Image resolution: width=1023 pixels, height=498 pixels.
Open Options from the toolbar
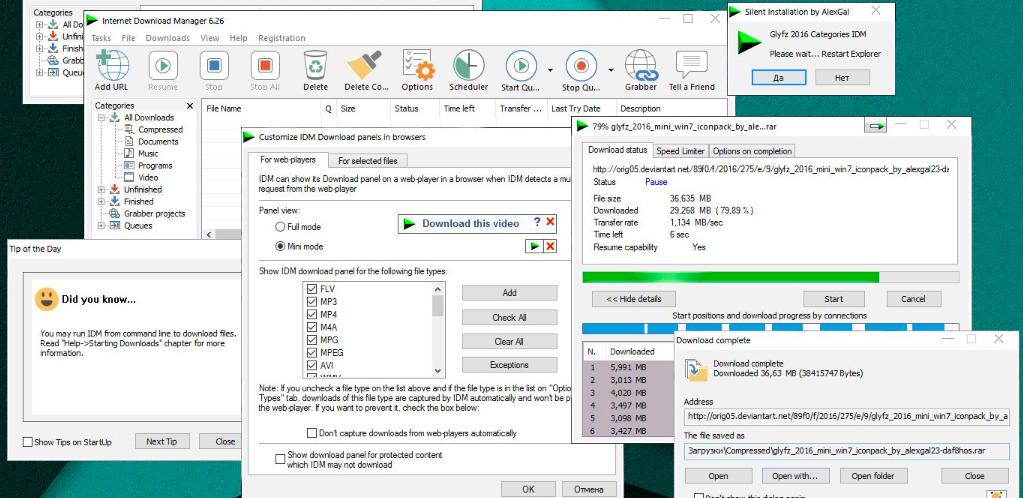click(418, 65)
